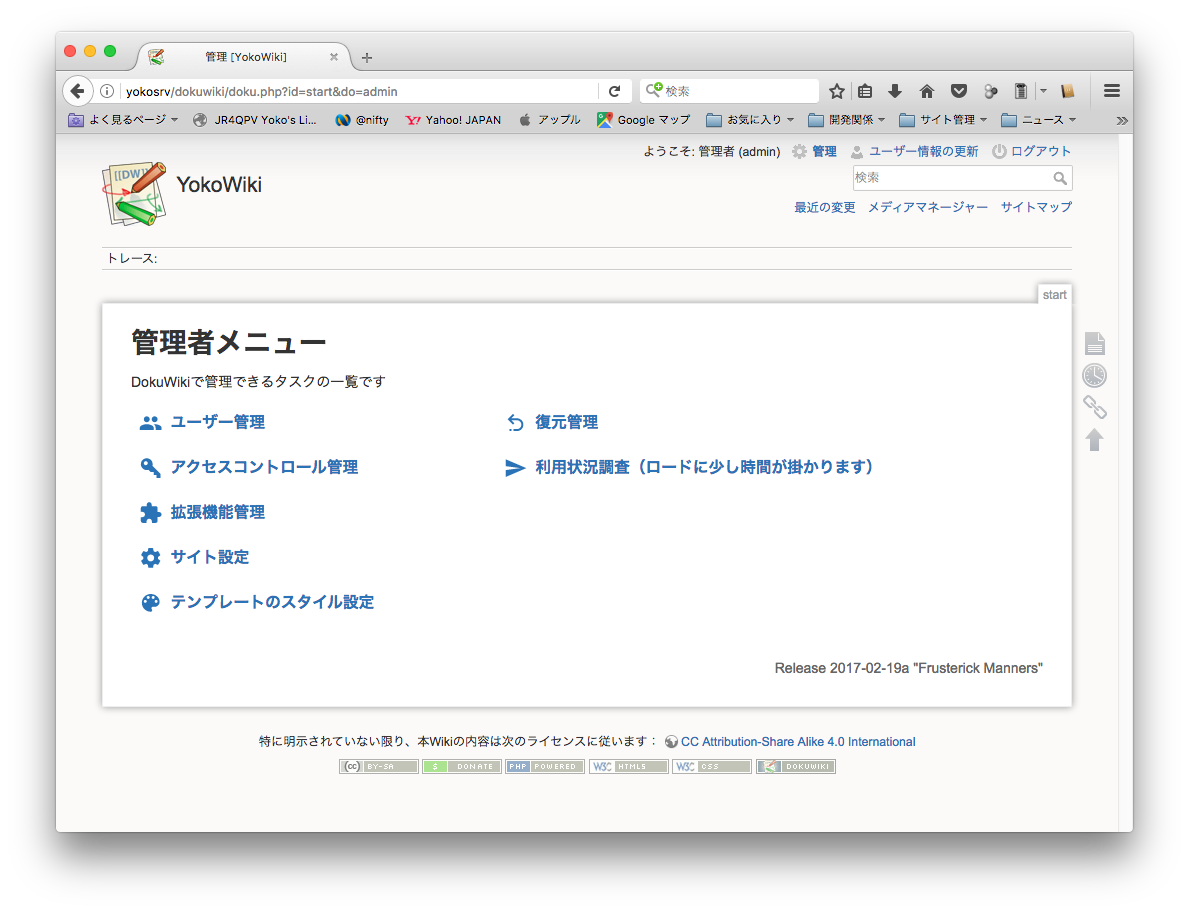Click the wiki search magnifier button
The height and width of the screenshot is (912, 1189).
pyautogui.click(x=1060, y=178)
